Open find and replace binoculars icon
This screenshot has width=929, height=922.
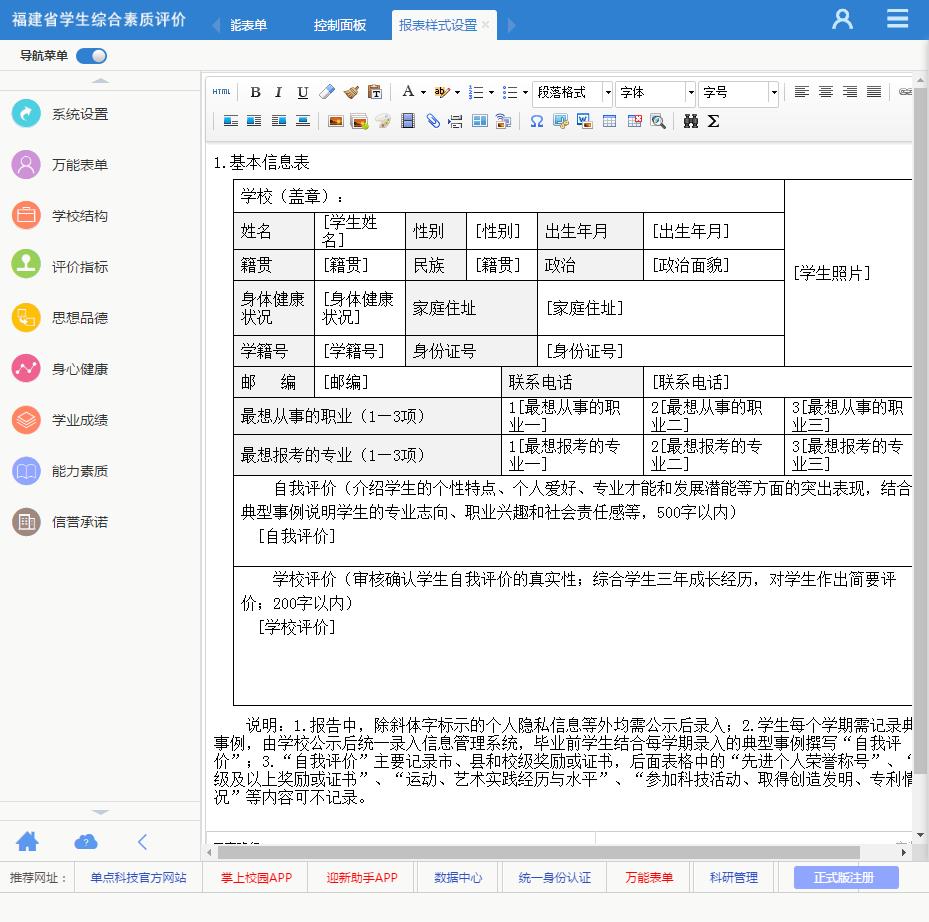coord(691,121)
